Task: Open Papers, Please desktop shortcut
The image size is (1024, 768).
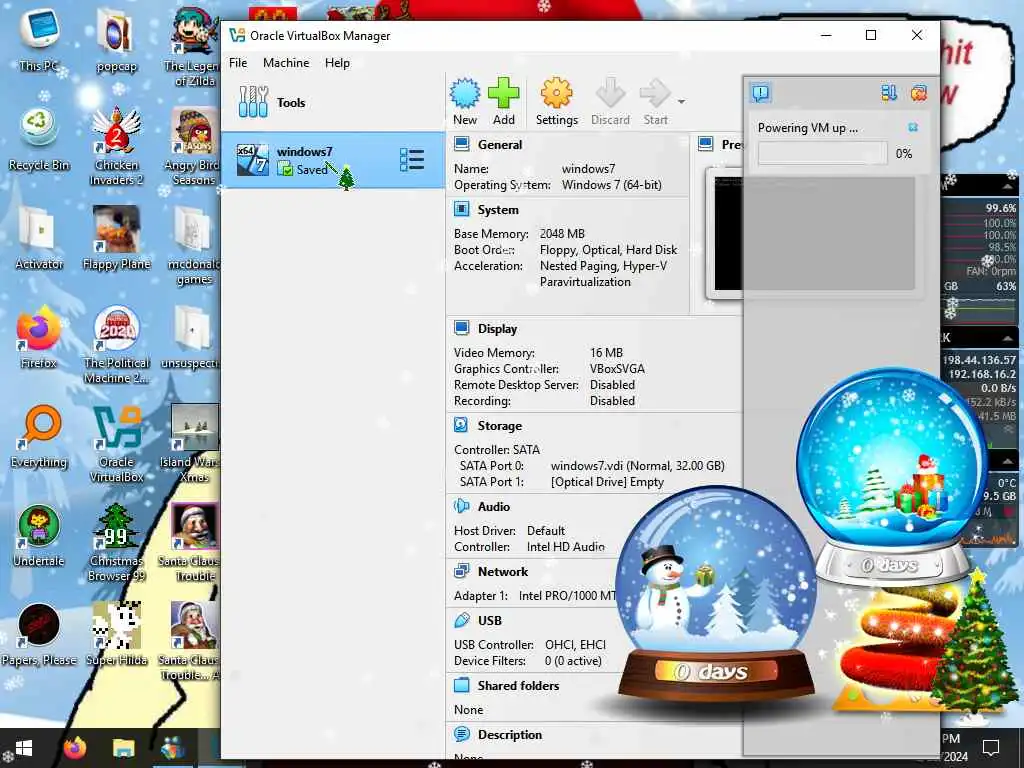Action: pos(39,635)
